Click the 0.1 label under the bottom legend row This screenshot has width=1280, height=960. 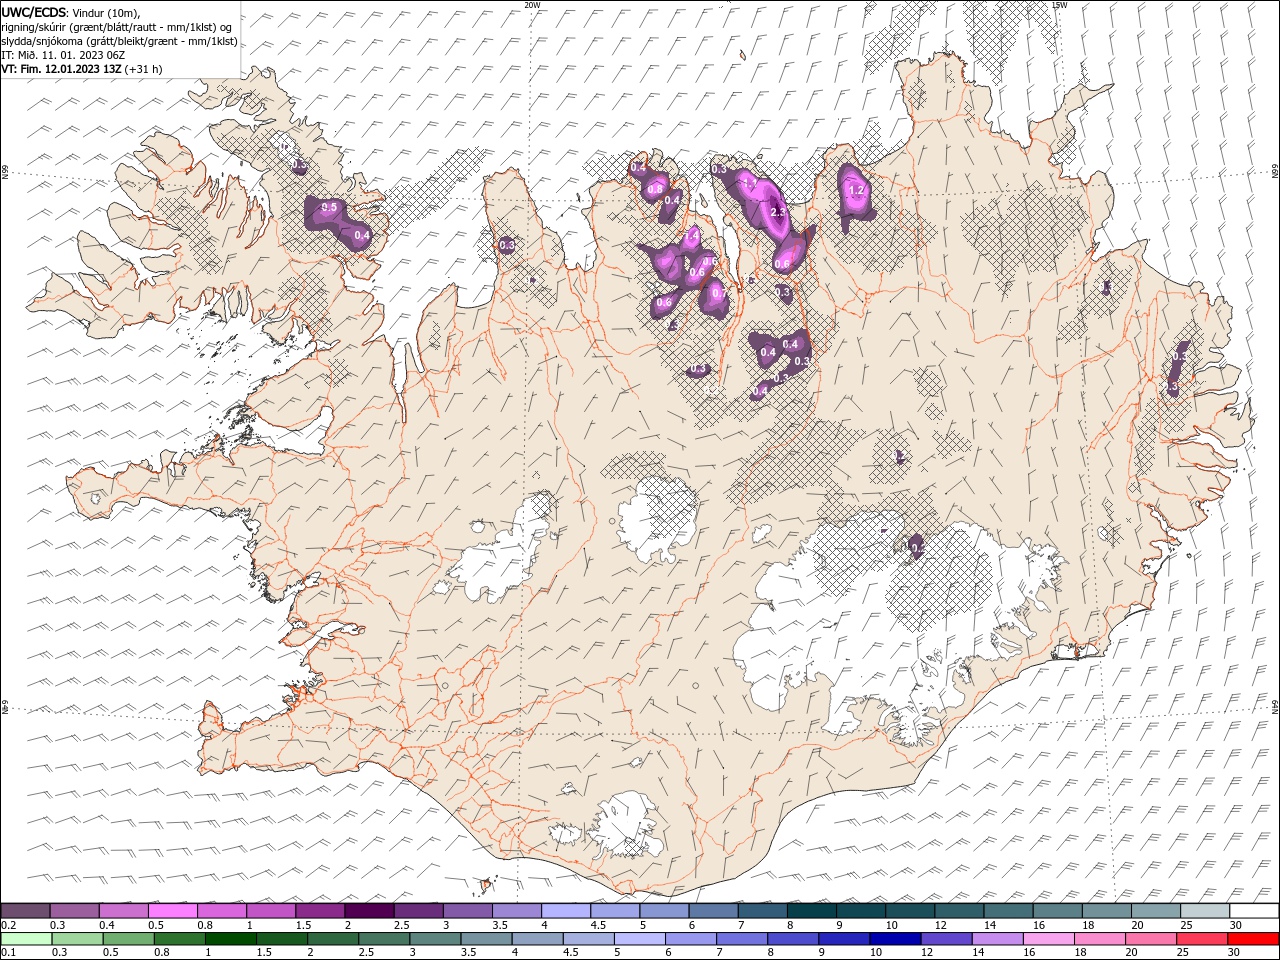(7, 953)
